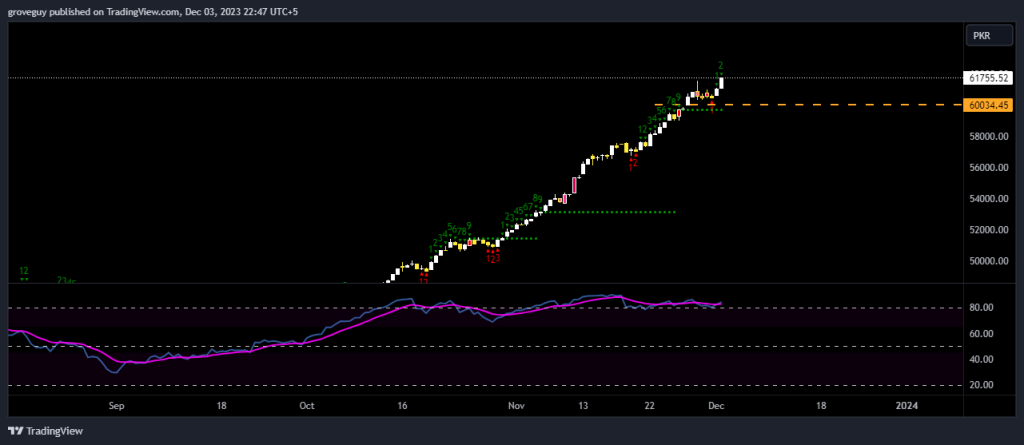Click the green '2' count above last candle

tap(720, 66)
